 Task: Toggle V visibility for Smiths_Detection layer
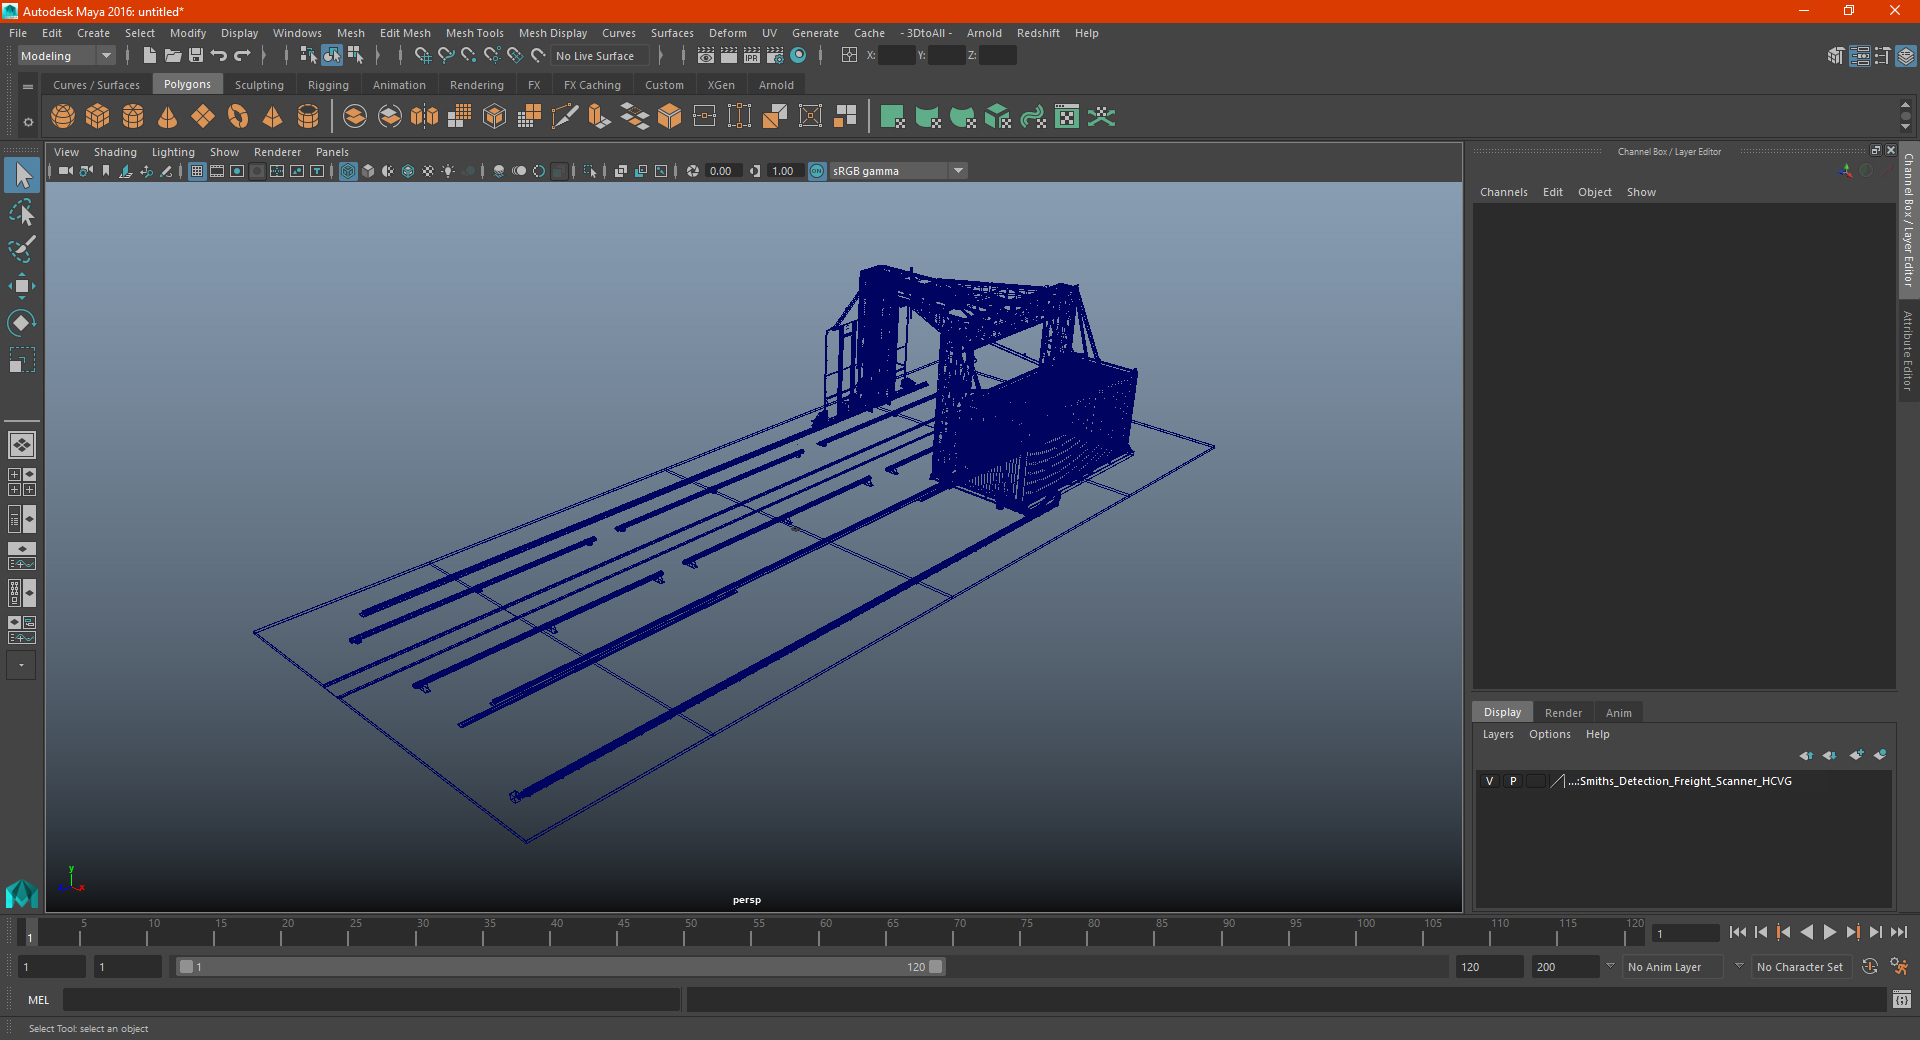1489,781
